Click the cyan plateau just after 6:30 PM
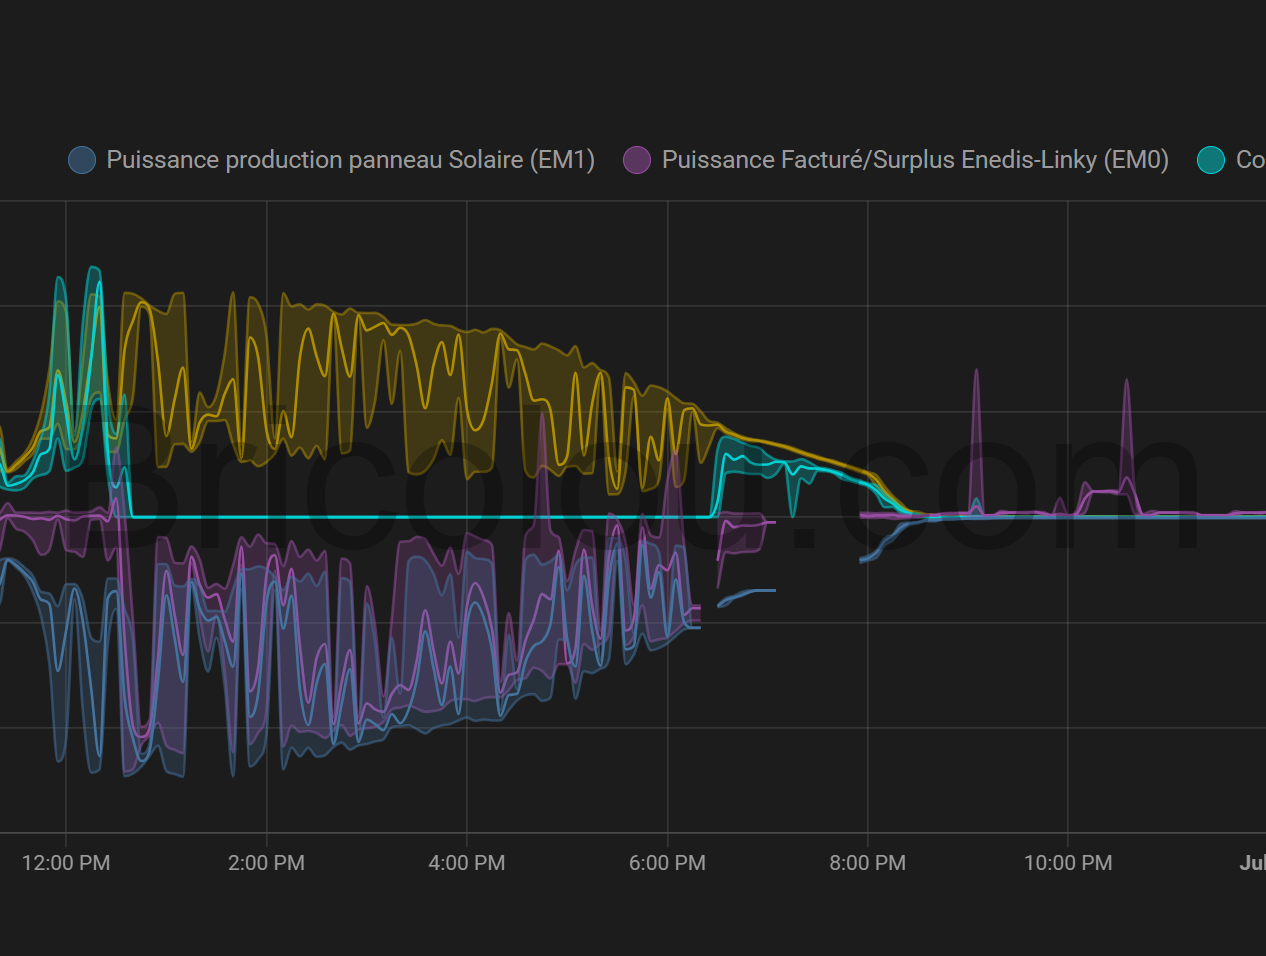The image size is (1266, 956). tap(740, 456)
